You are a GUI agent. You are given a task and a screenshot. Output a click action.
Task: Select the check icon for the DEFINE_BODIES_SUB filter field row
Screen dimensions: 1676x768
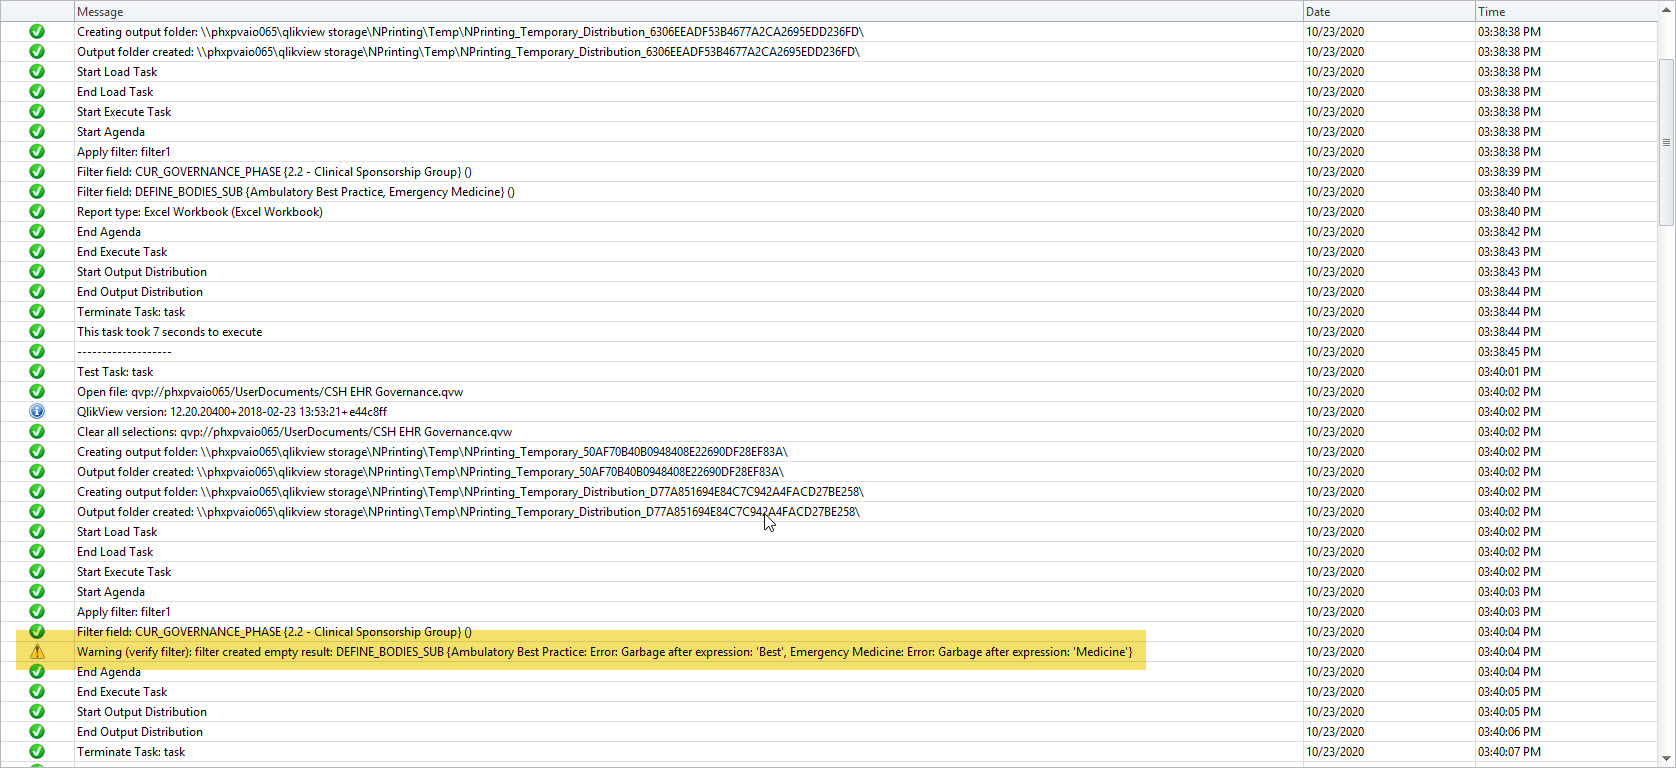coord(37,191)
